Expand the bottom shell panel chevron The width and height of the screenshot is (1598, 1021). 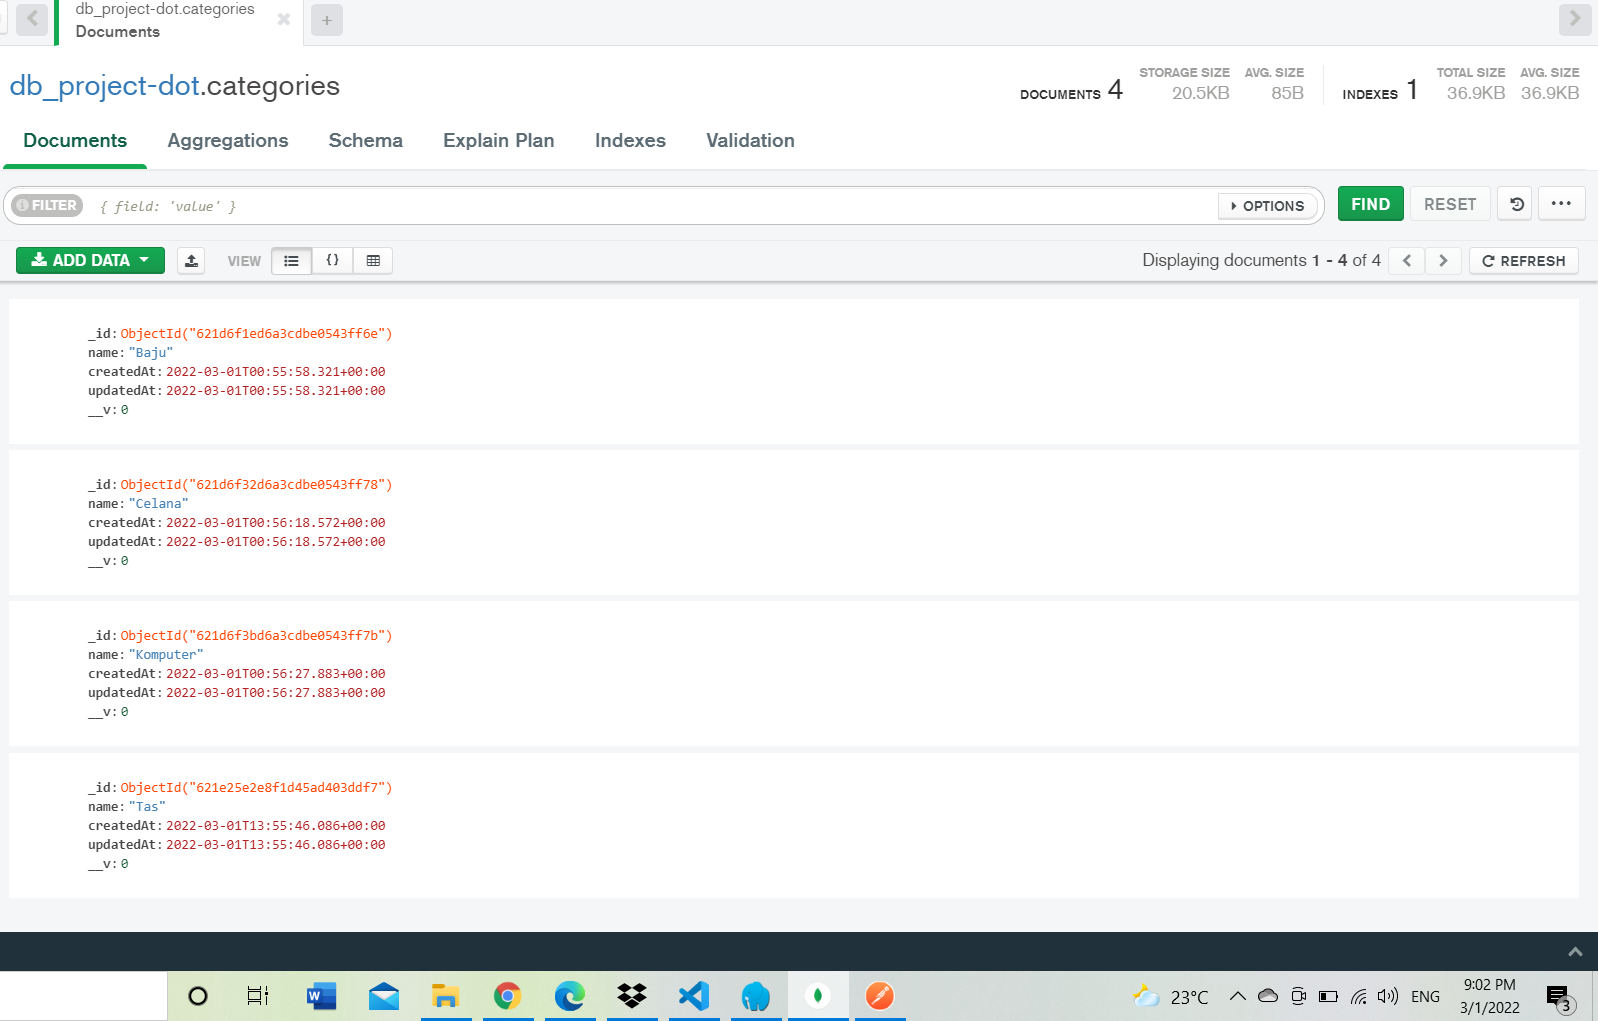[x=1575, y=952]
